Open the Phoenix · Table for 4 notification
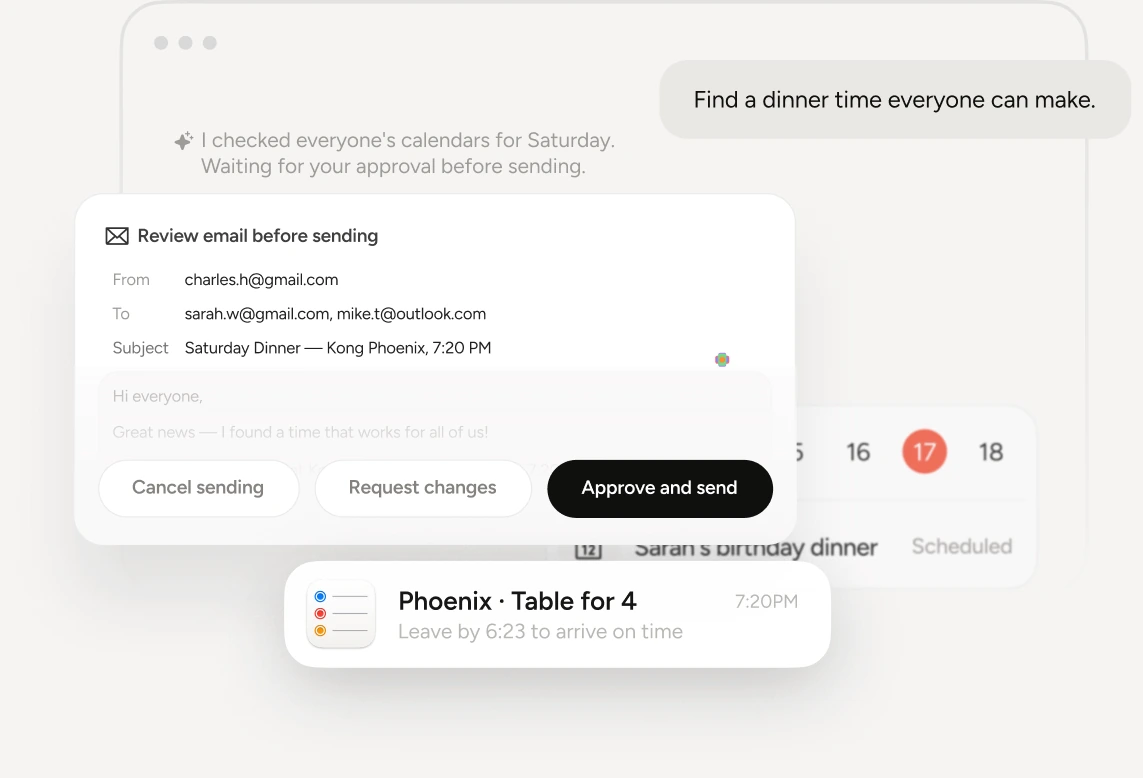Viewport: 1143px width, 778px height. 558,614
